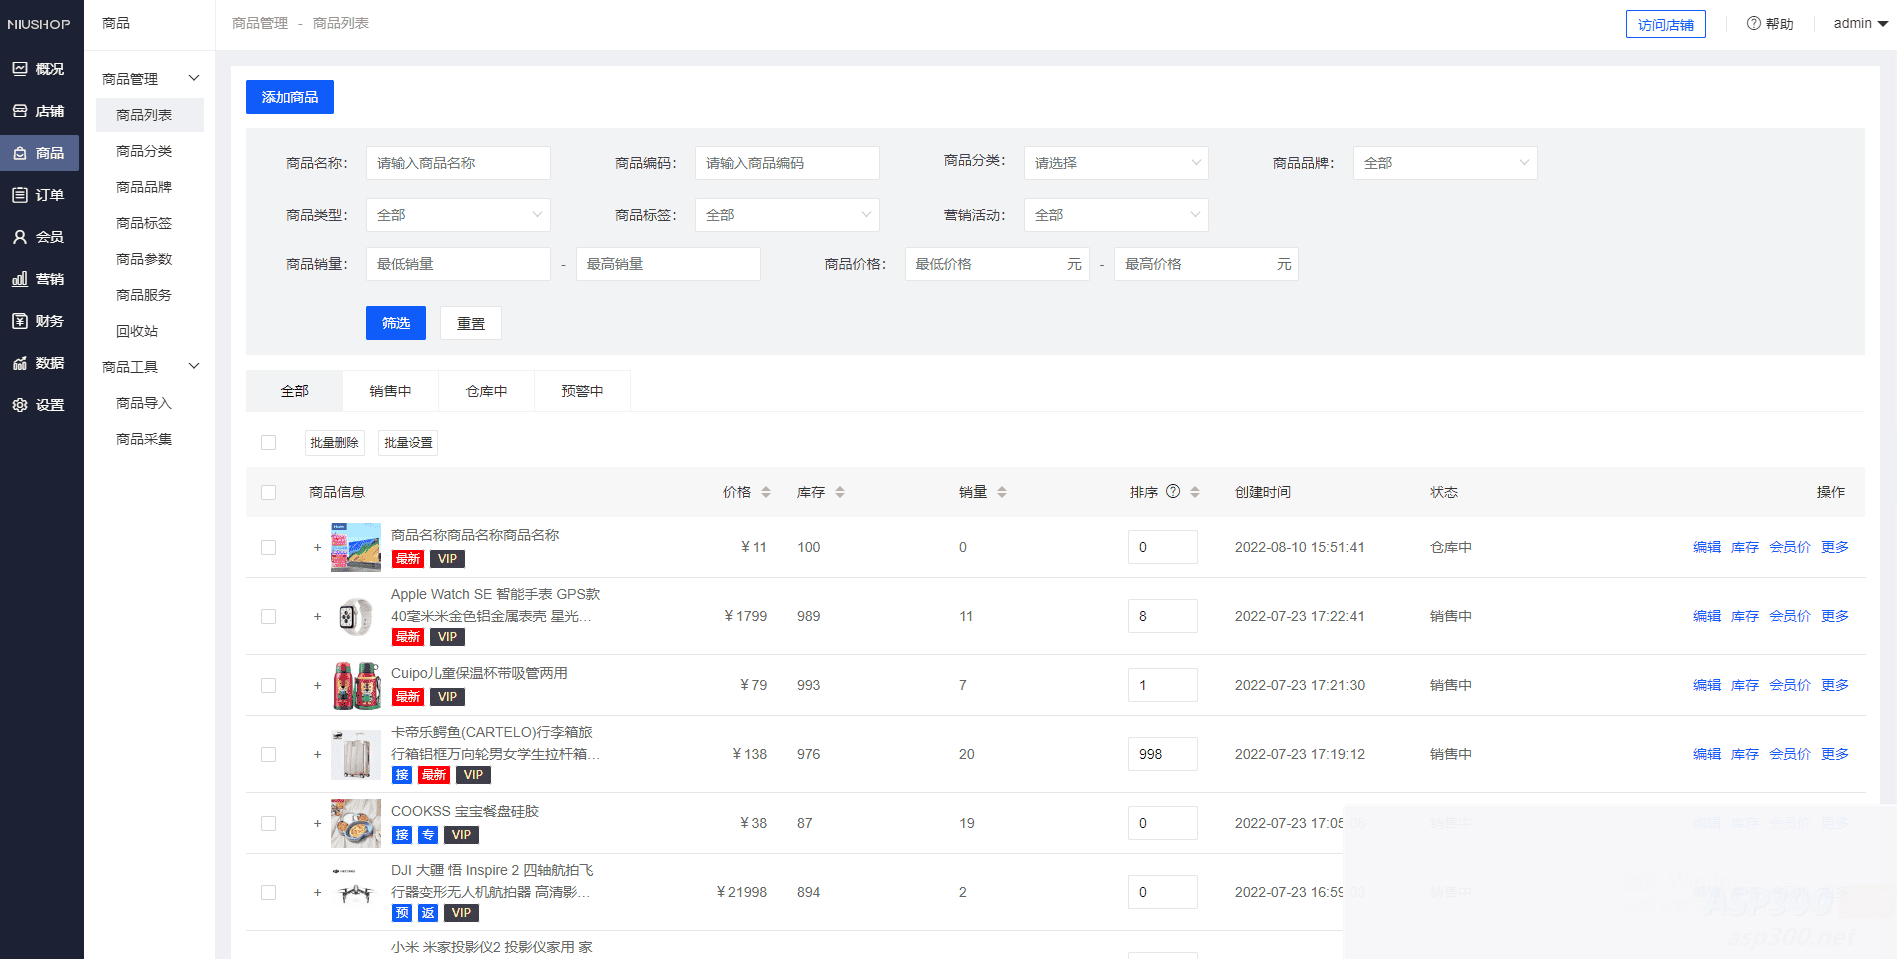Open the 营销 marketing section
Screen dimensions: 1897x959
[40, 278]
